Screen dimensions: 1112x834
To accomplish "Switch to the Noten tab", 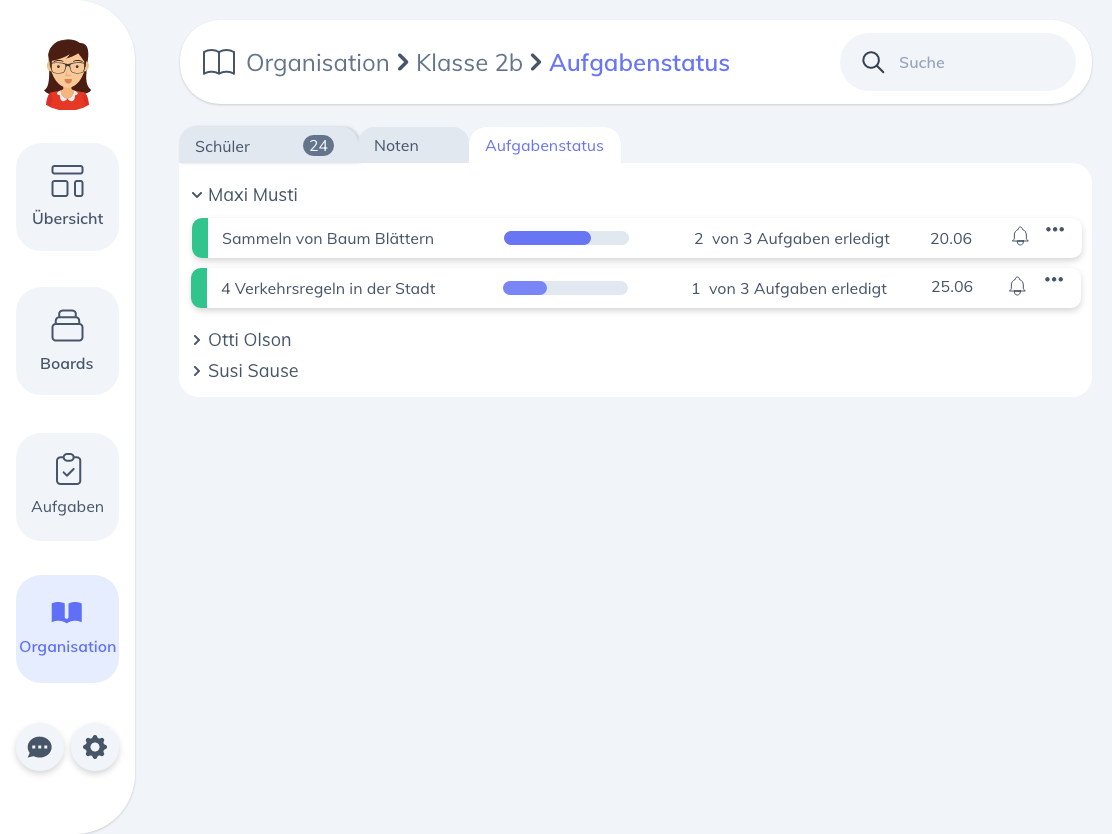I will 413,145.
